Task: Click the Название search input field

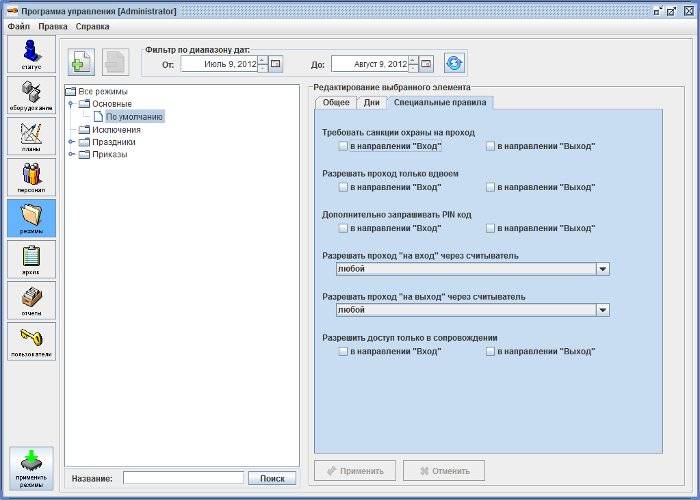Action: (183, 478)
